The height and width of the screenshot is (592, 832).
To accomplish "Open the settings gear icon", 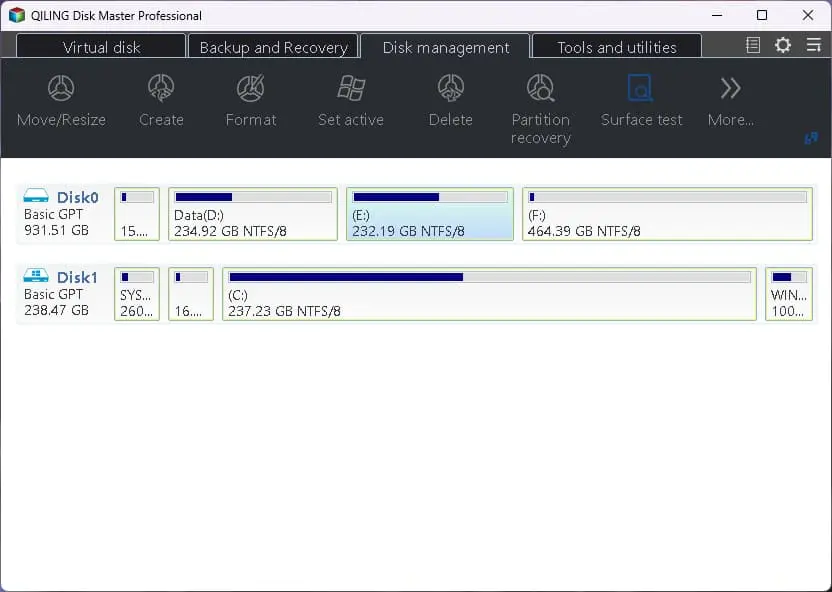I will click(x=783, y=45).
